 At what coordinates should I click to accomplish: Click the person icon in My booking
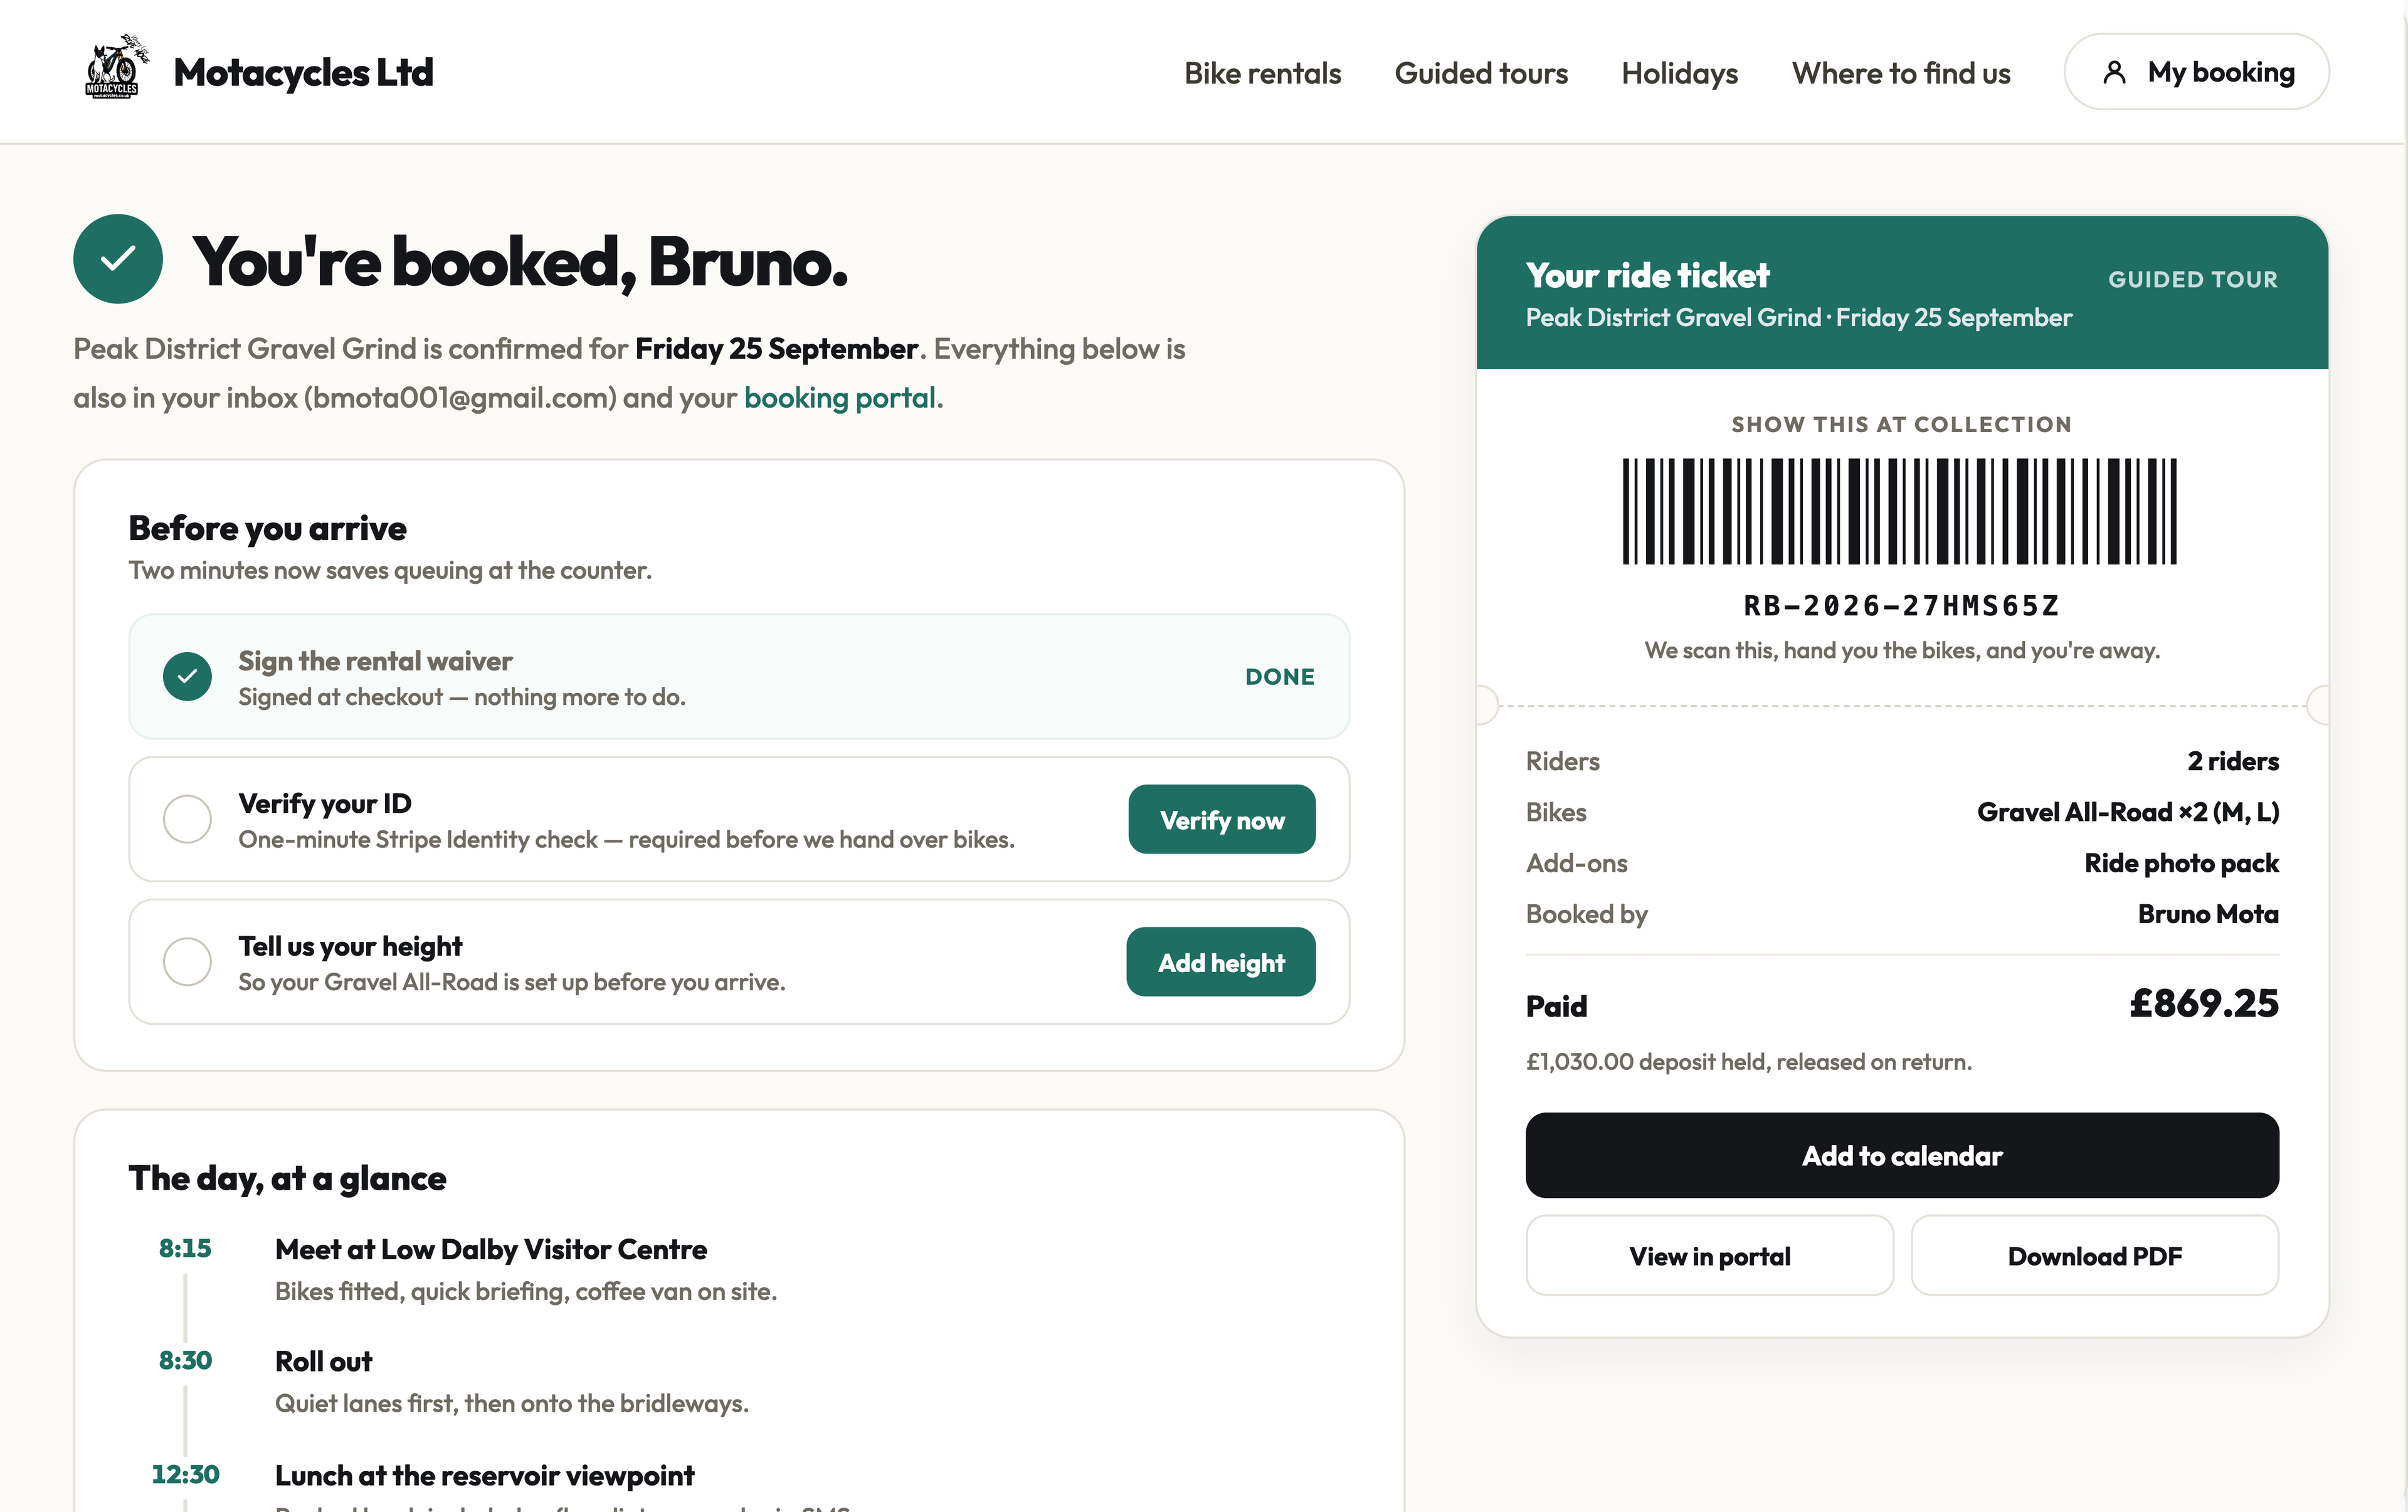(x=2114, y=72)
